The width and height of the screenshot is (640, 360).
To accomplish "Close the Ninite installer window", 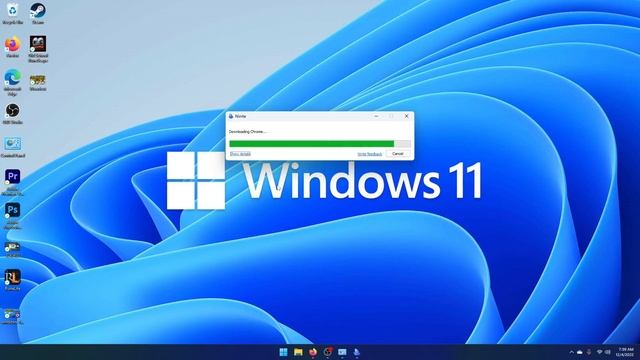I will pos(407,116).
